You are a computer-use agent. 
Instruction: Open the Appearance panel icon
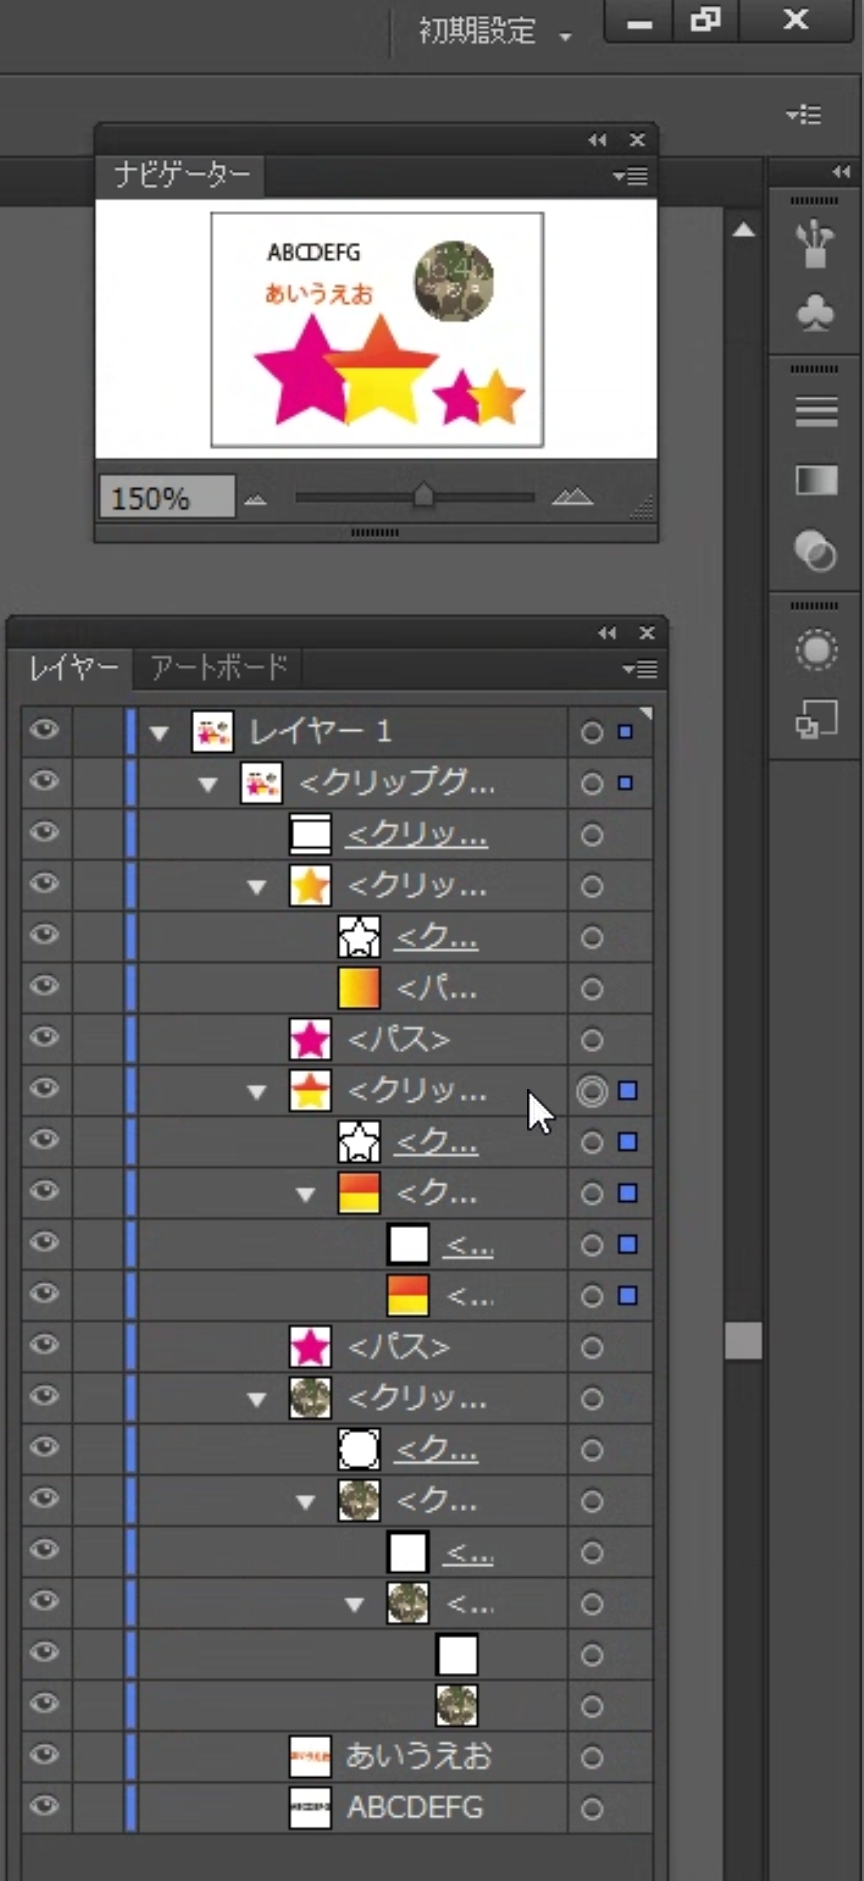coord(816,650)
